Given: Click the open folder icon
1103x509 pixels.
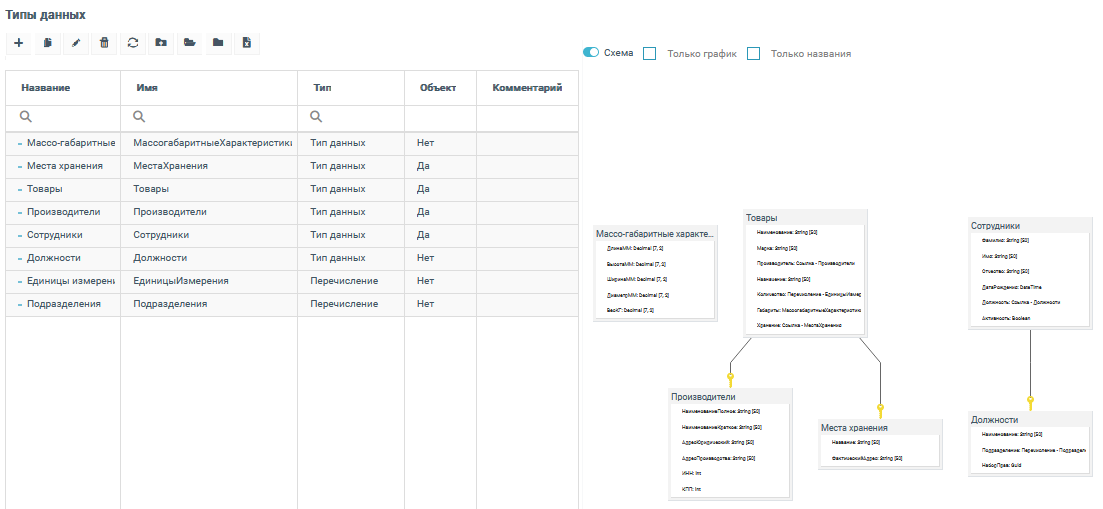Looking at the screenshot, I should coord(189,43).
